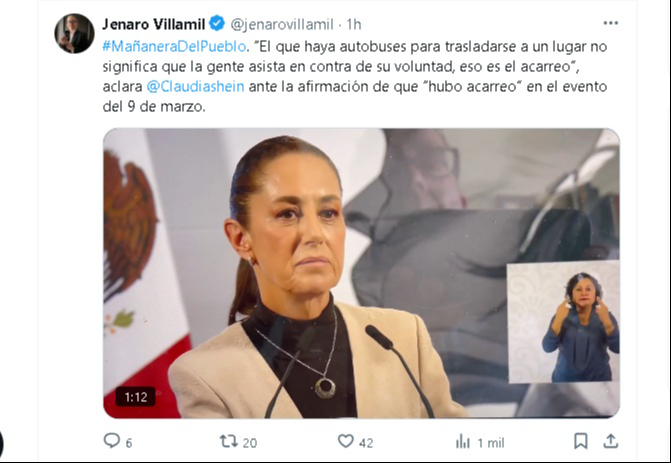Open the #MañaneraDelPueblo hashtag
Screen dimensions: 671x463
pos(174,46)
